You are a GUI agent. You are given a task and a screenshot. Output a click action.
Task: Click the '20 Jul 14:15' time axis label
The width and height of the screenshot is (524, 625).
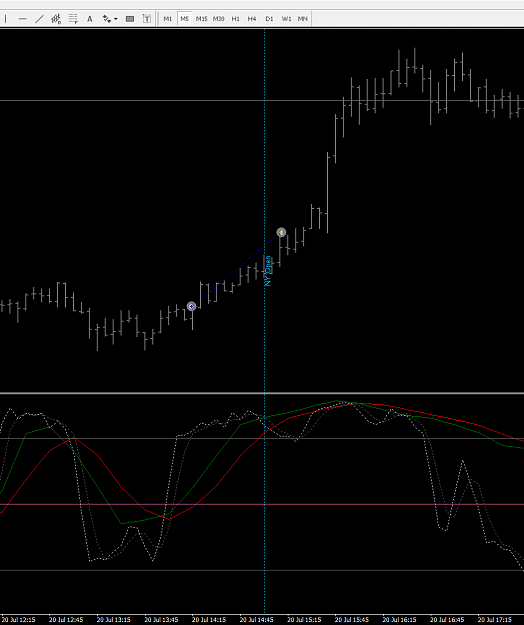click(x=209, y=620)
